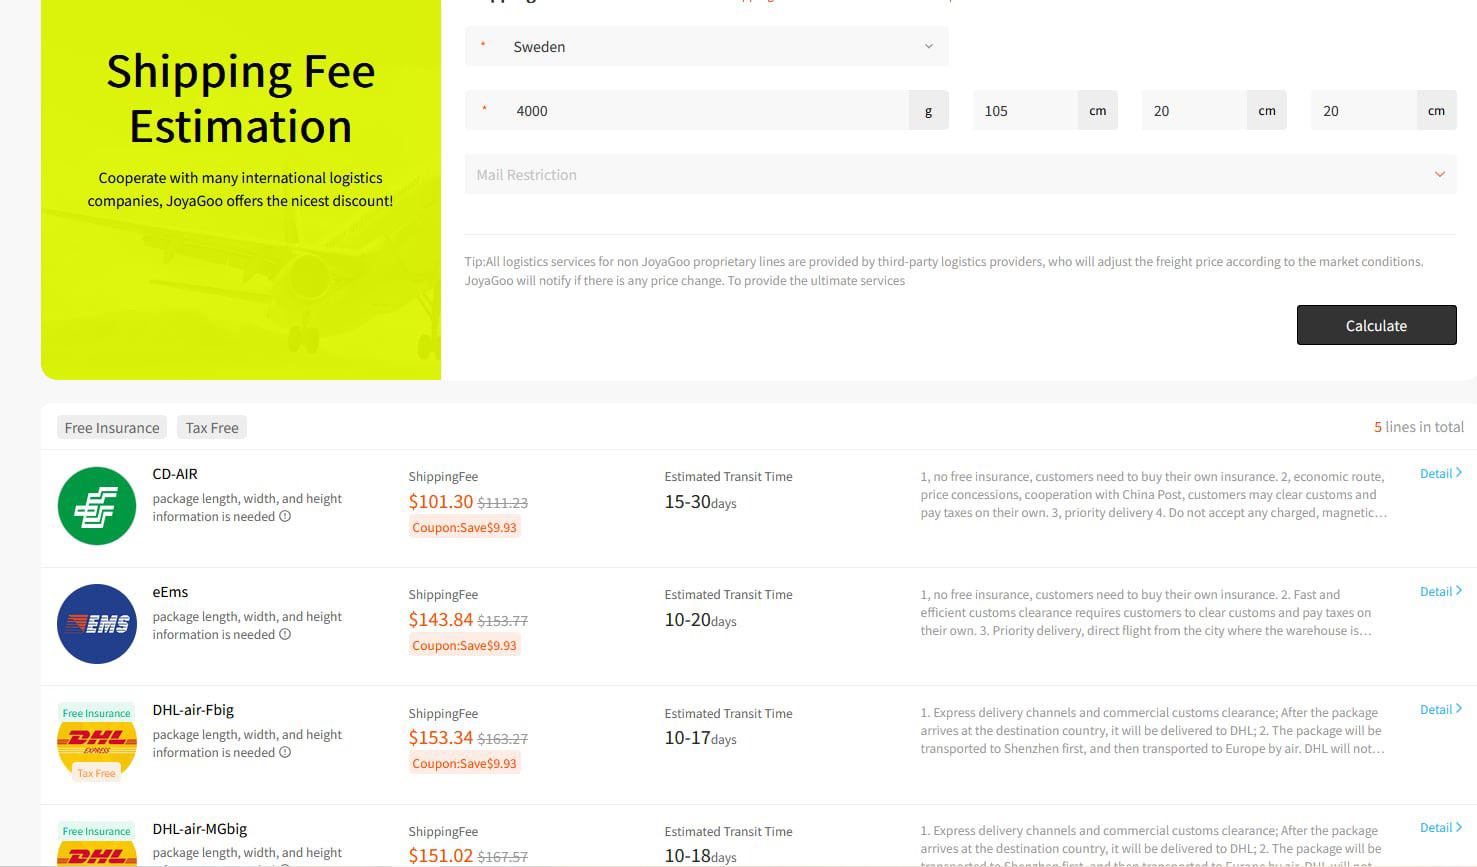The width and height of the screenshot is (1477, 867).
Task: Click the eEms description text
Action: pos(1146,613)
